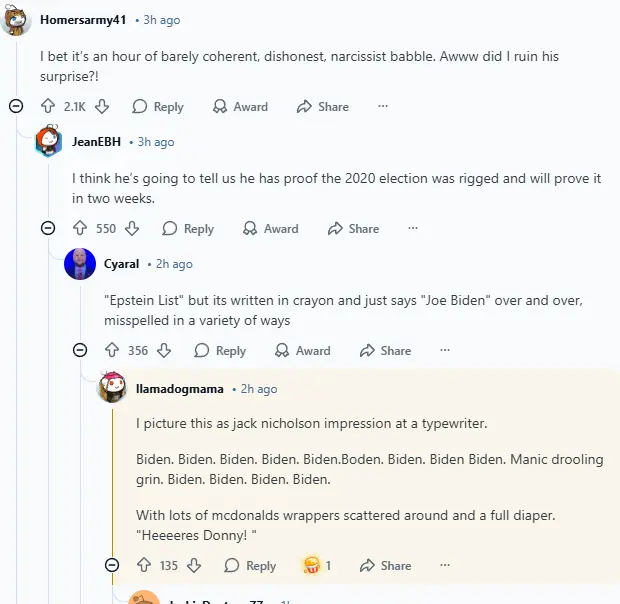Reply to Cyaral's comment
Image resolution: width=620 pixels, height=604 pixels.
pos(220,350)
